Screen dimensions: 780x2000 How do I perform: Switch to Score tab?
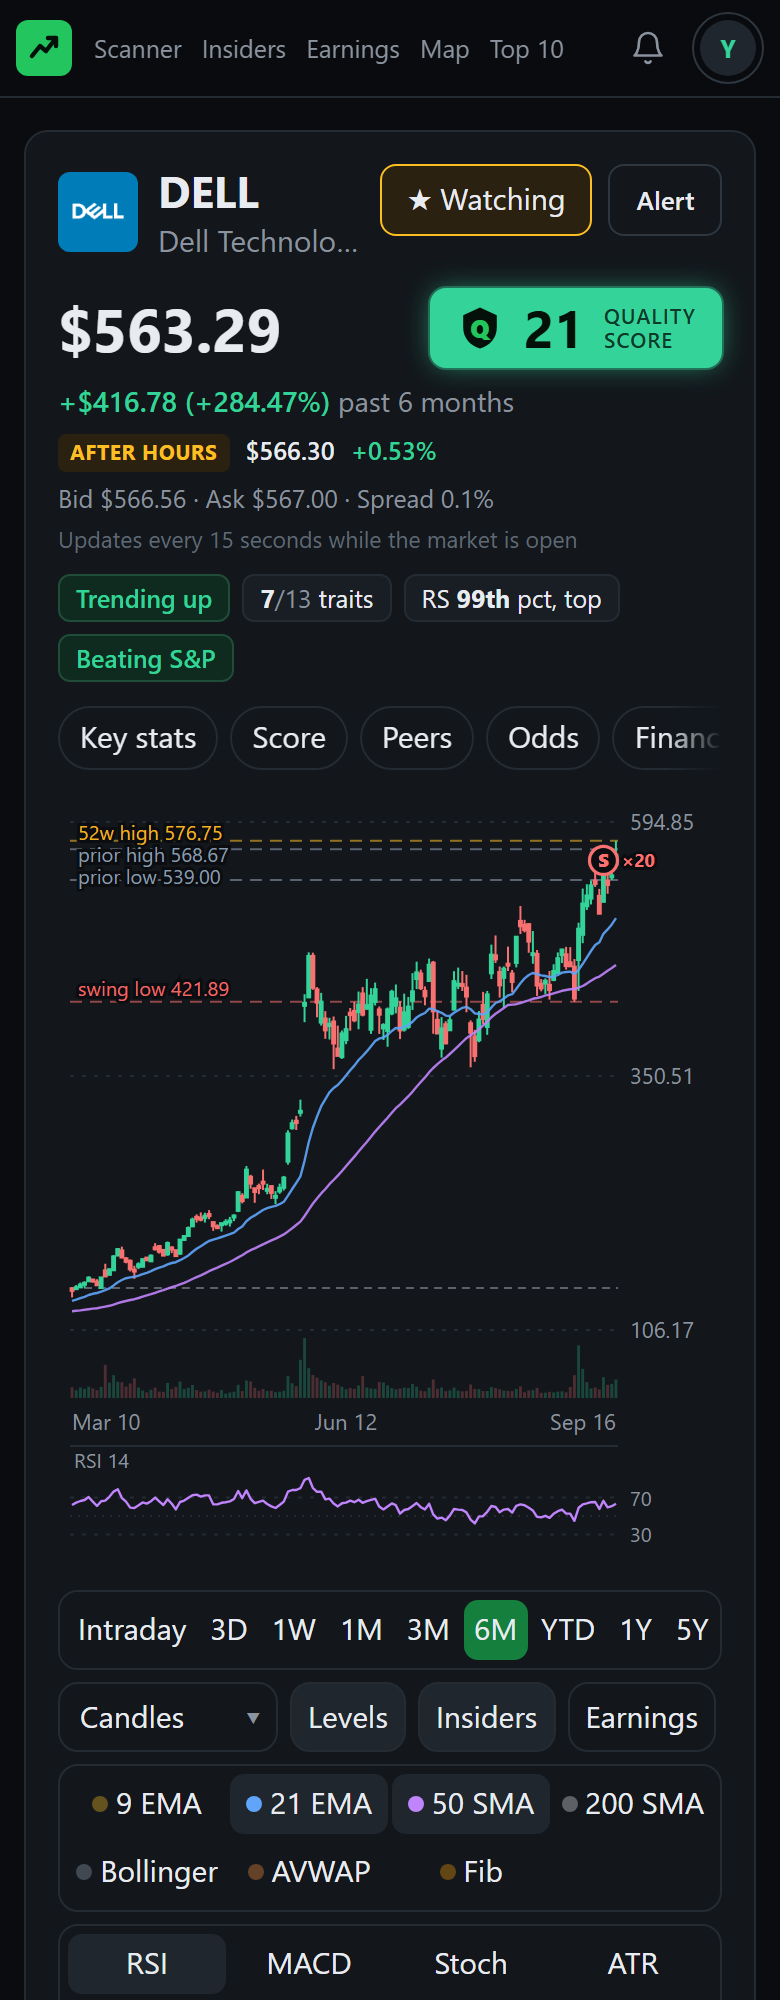pyautogui.click(x=289, y=738)
